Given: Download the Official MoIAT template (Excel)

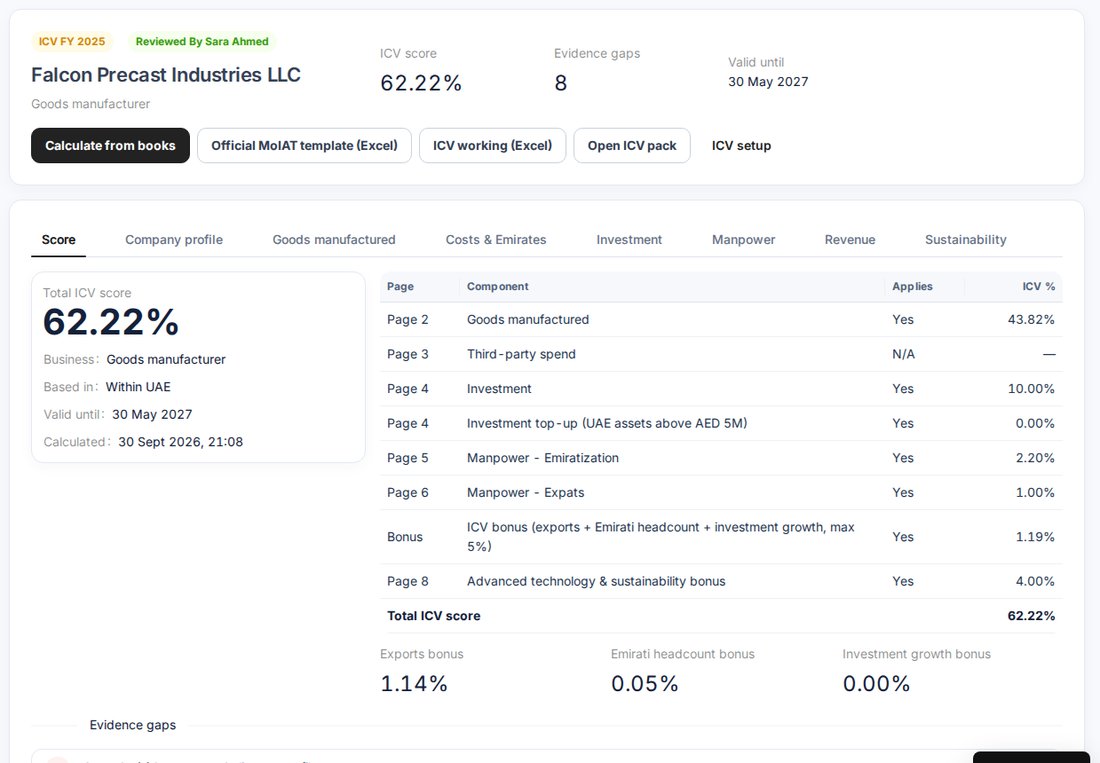Looking at the screenshot, I should [304, 145].
